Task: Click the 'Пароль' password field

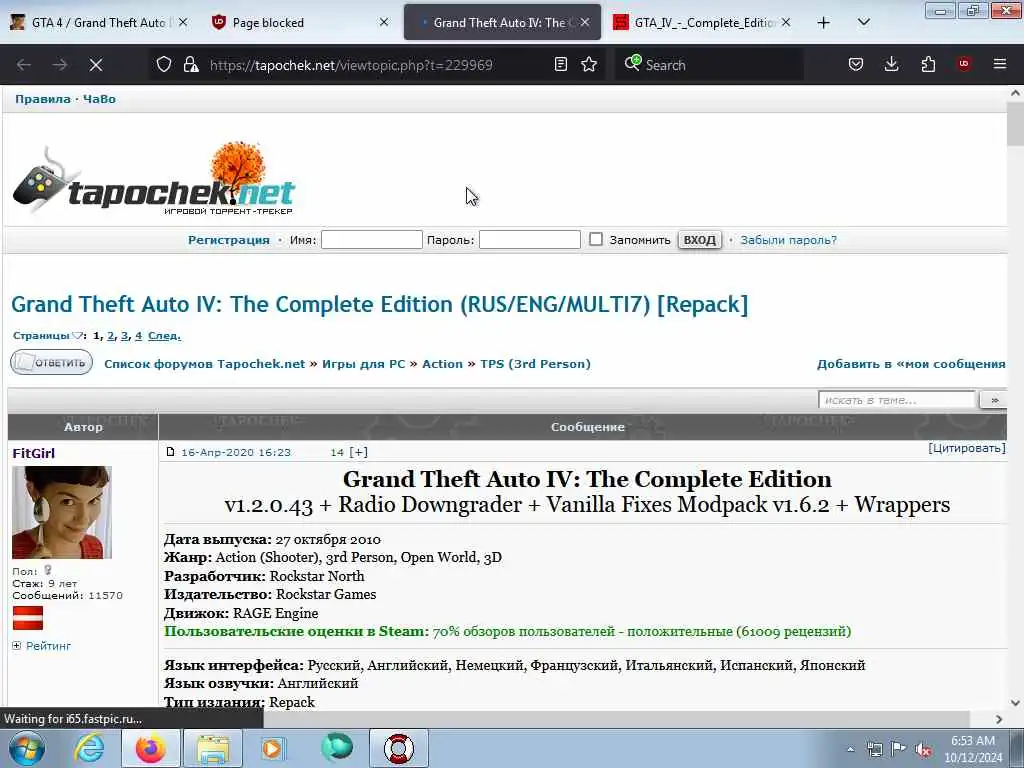Action: coord(530,240)
